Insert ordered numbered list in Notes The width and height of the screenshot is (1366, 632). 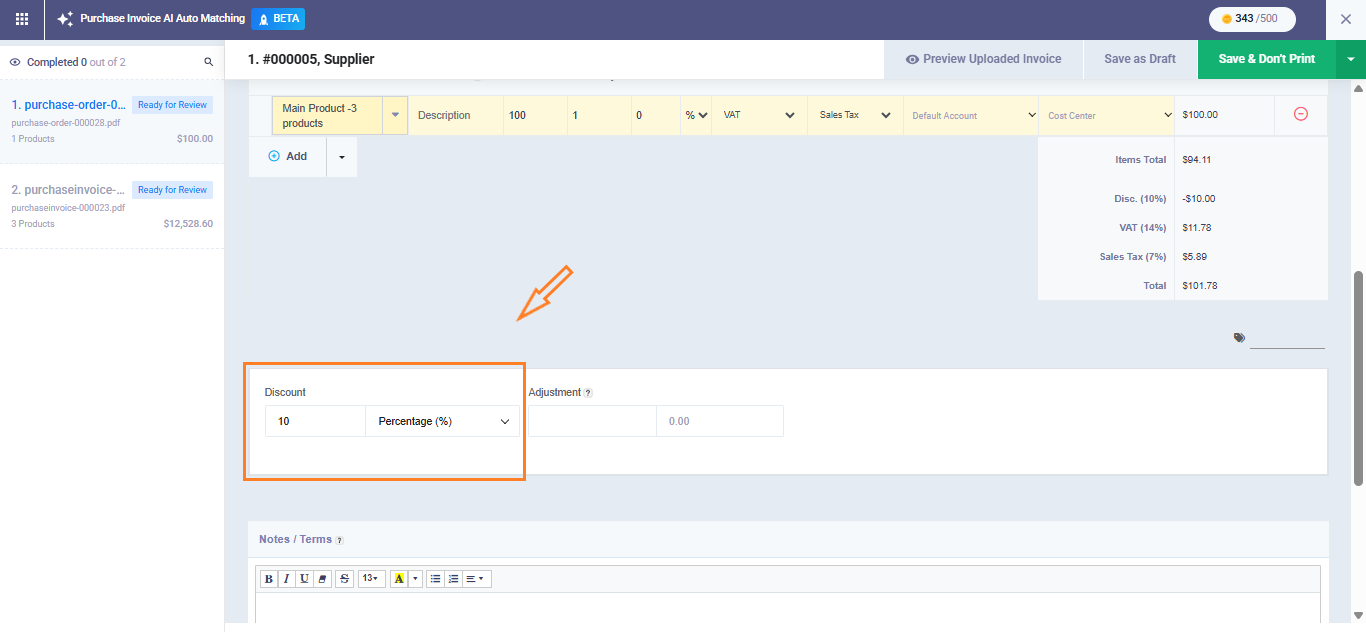coord(453,579)
